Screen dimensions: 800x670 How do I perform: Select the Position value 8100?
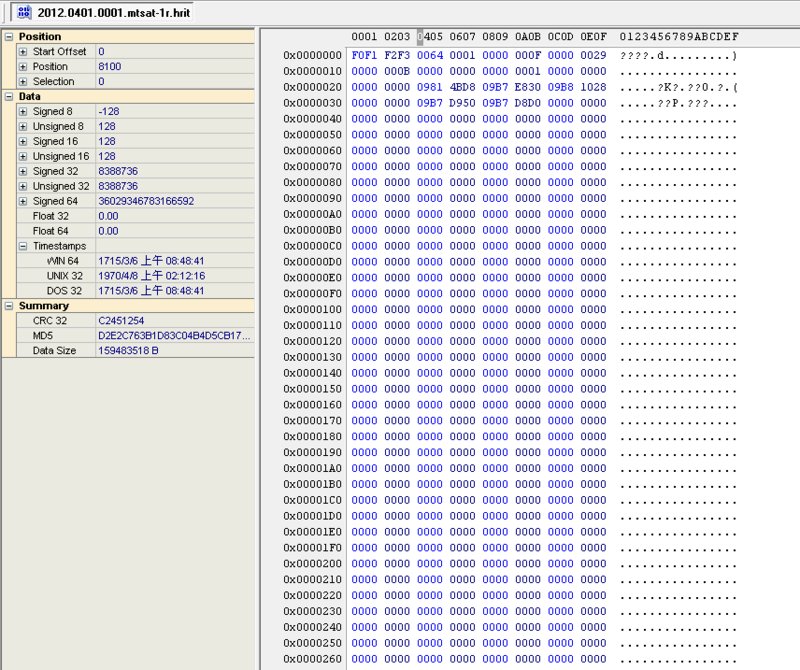click(x=110, y=66)
